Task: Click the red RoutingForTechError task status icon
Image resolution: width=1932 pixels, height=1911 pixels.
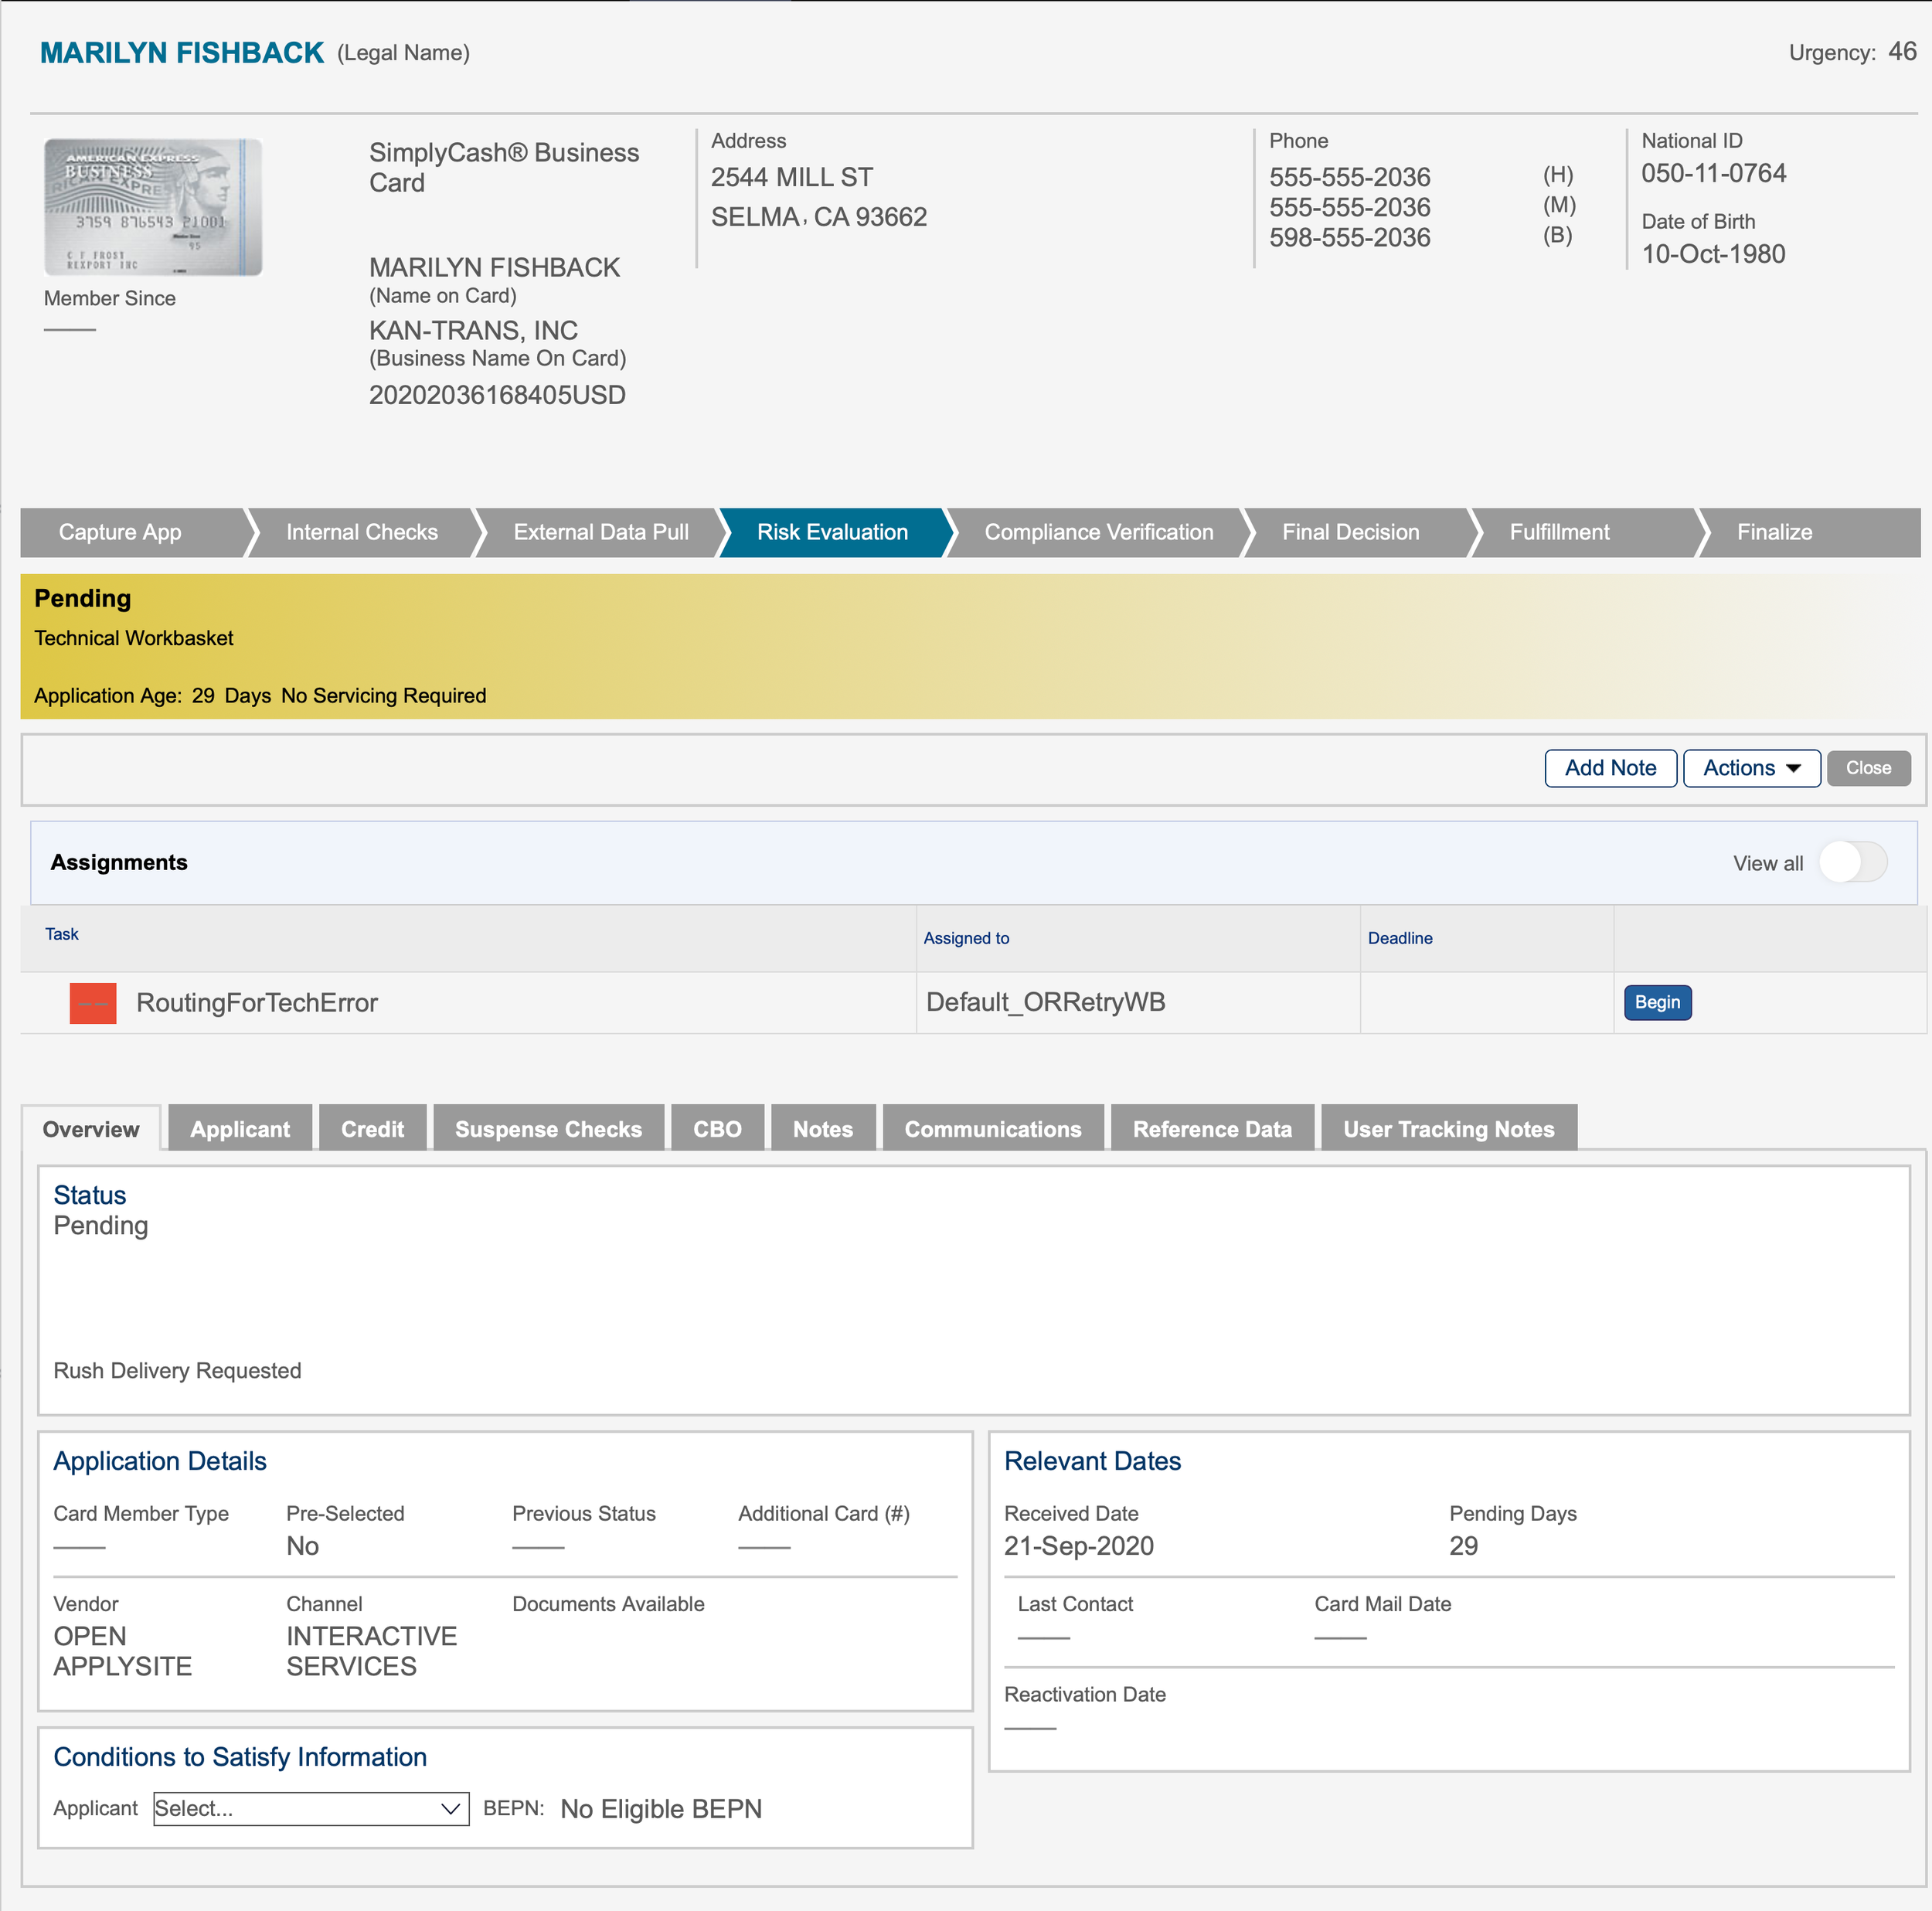Action: [93, 1002]
